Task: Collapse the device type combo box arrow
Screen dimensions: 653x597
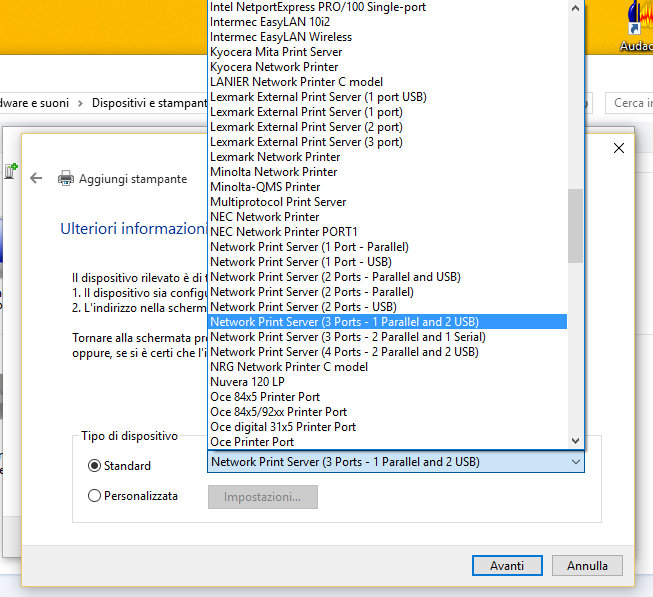Action: [576, 462]
